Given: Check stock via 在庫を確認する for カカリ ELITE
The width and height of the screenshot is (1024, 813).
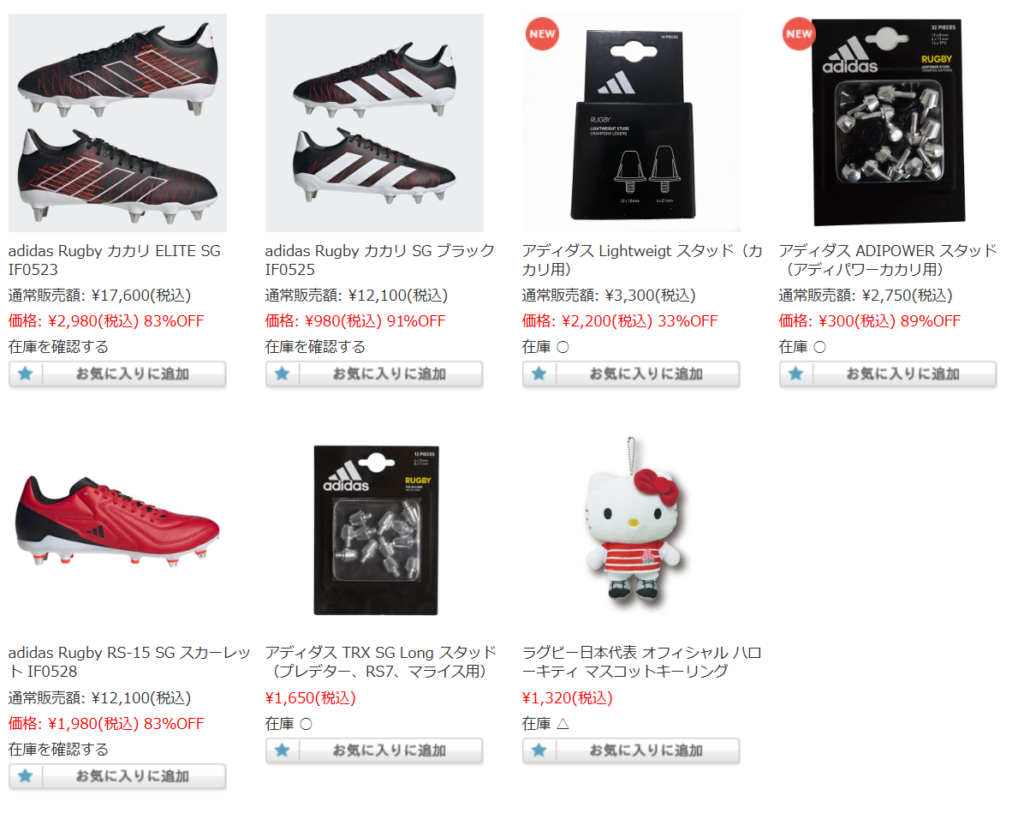Looking at the screenshot, I should pyautogui.click(x=58, y=347).
